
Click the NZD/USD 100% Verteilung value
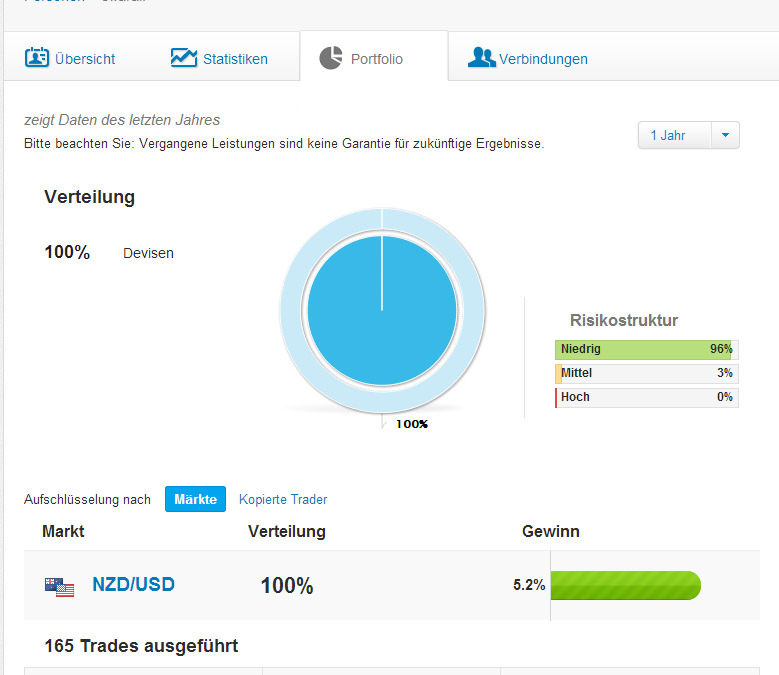coord(287,586)
